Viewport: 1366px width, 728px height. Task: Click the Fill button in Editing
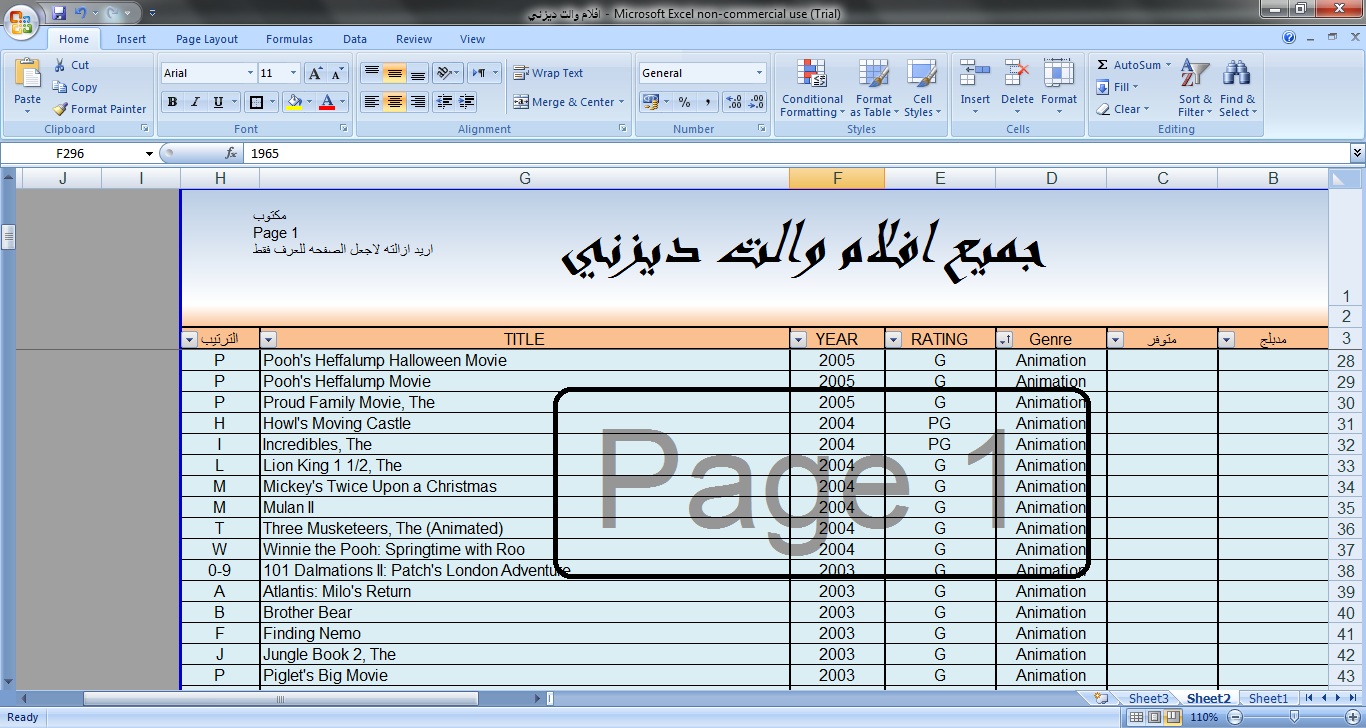(1118, 87)
